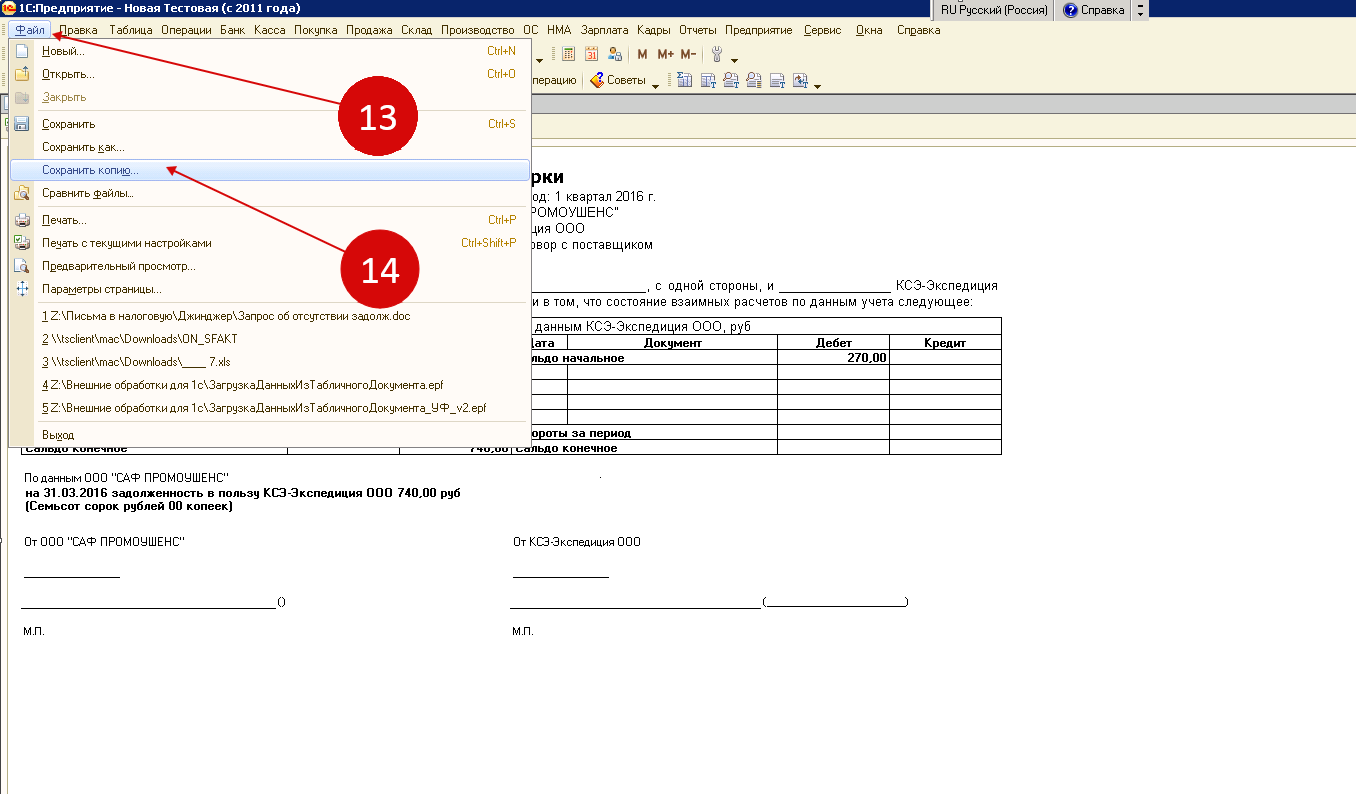This screenshot has width=1356, height=794.
Task: Open recent ЗагрузкаДанныхИзТабличногоДокумента_УФ_v2.epf
Action: [269, 408]
